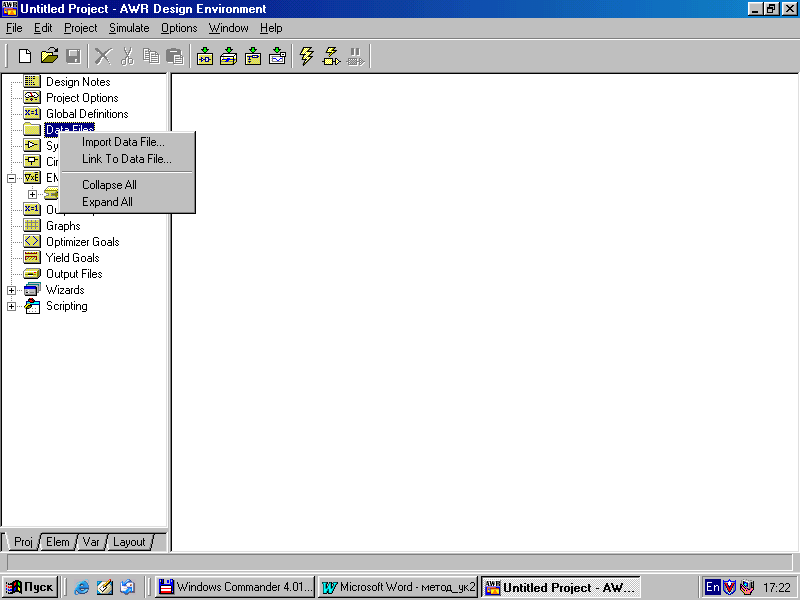Select the Graphs tree label
Screen dimensions: 800x600
coord(63,226)
